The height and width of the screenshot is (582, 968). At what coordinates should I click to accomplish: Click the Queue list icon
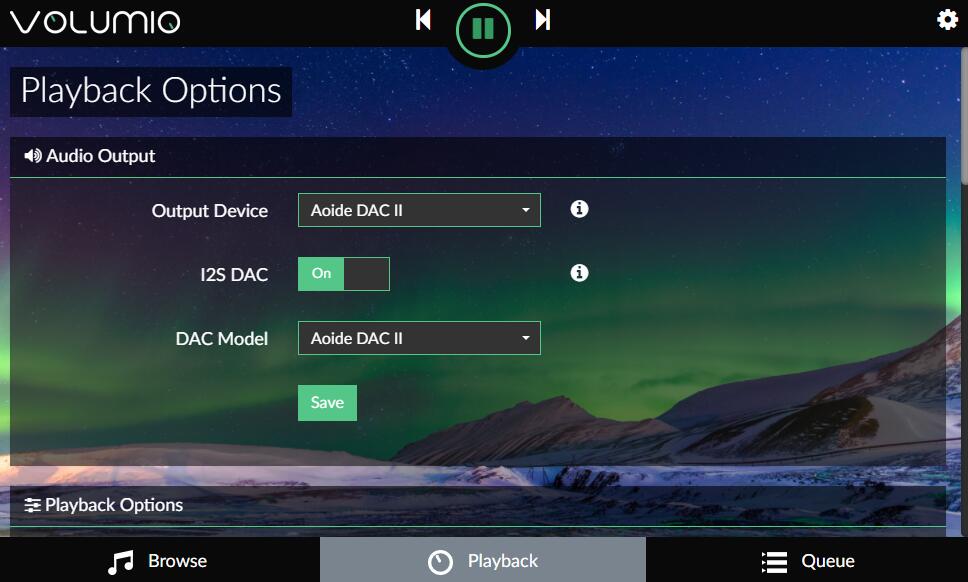(x=774, y=562)
